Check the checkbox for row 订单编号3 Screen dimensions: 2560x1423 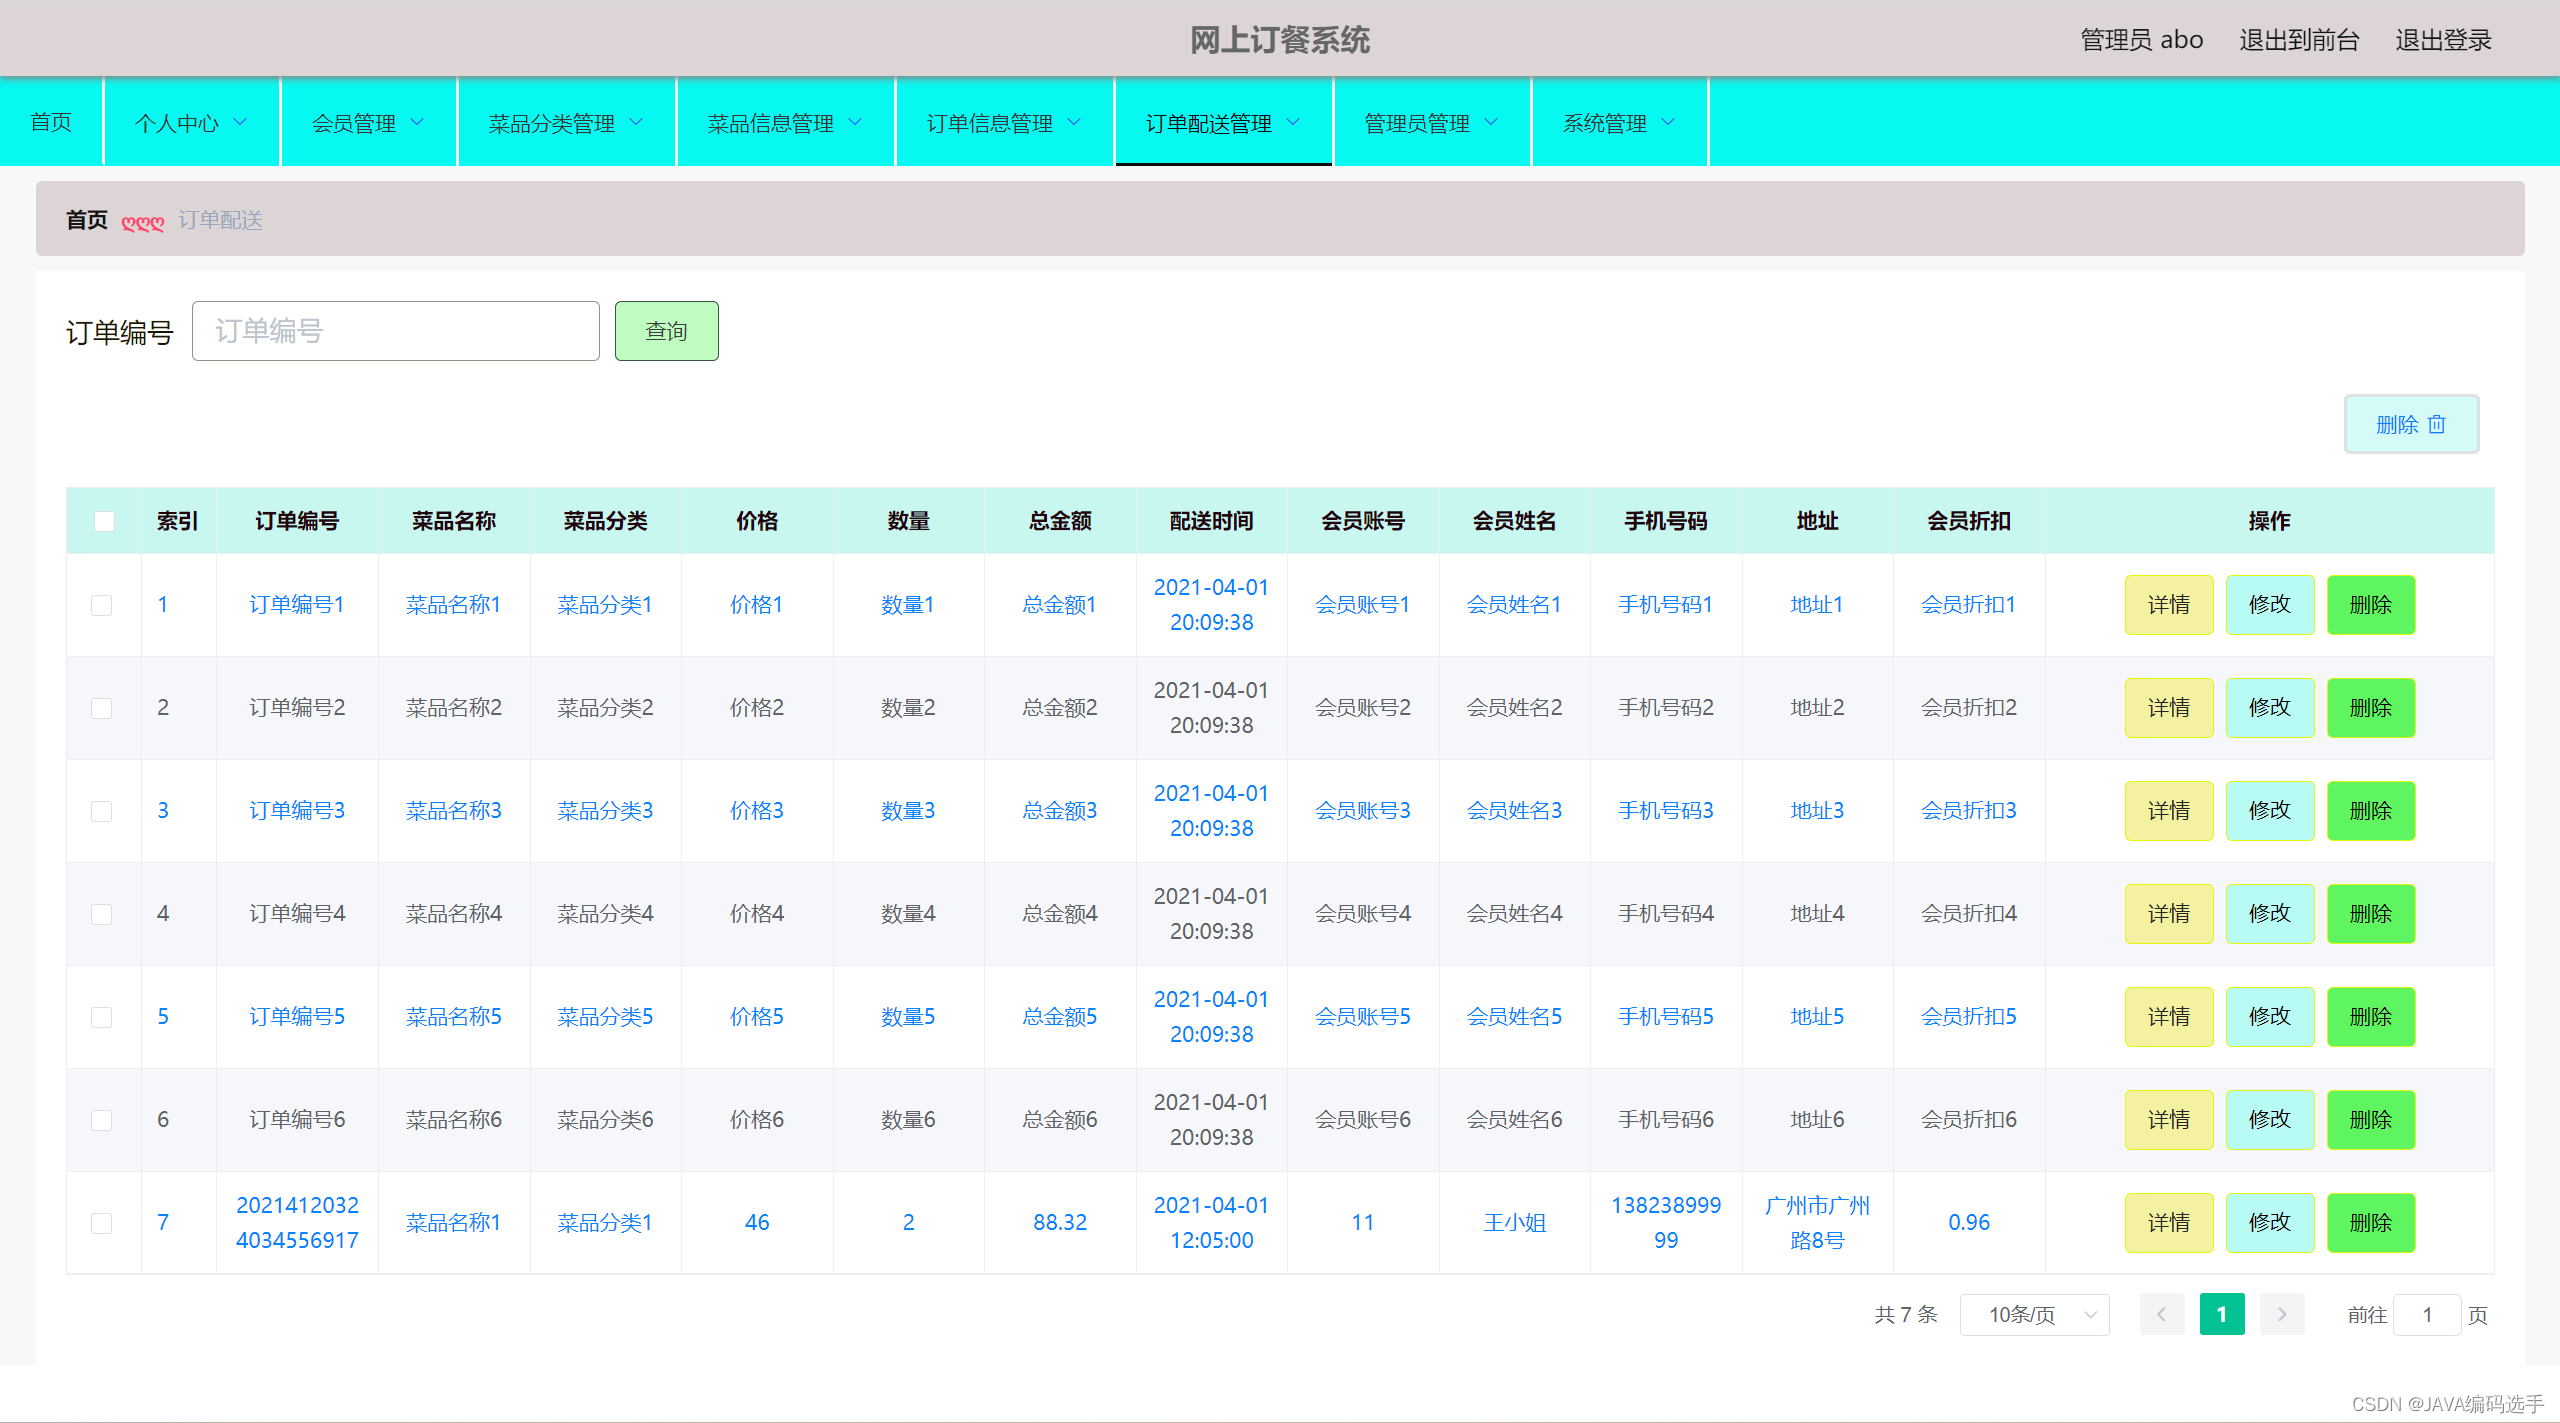point(102,811)
